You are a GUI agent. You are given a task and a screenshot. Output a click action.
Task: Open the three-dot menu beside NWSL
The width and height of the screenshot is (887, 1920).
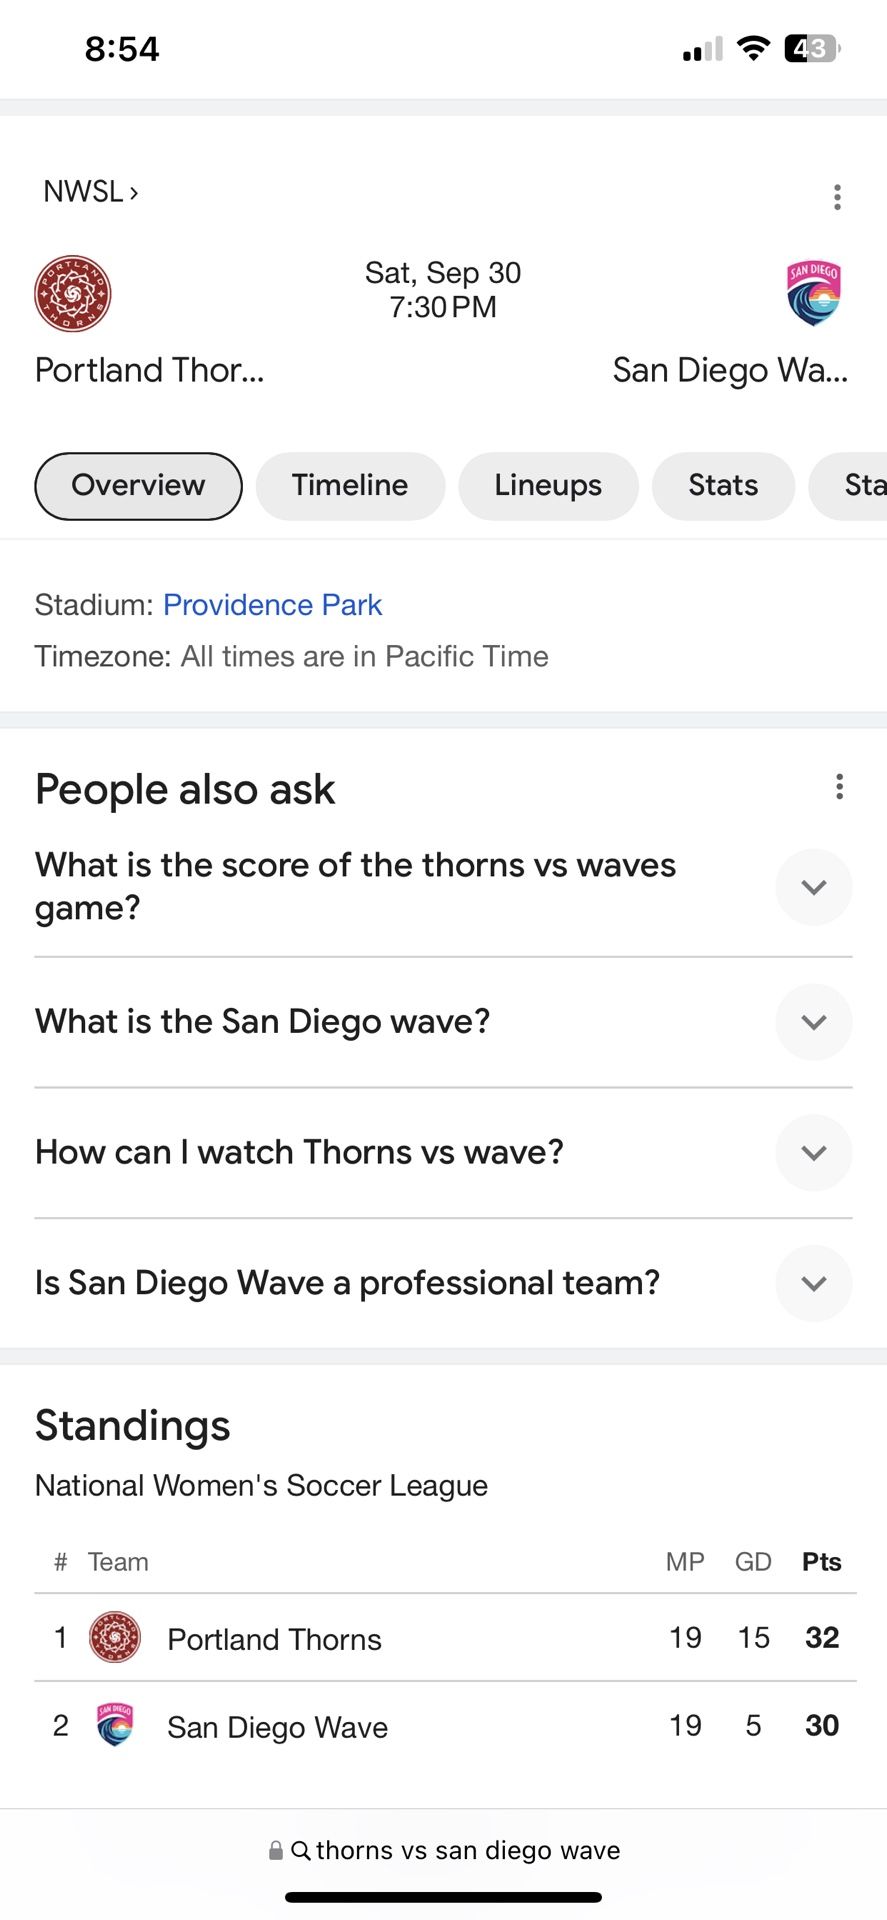click(837, 197)
